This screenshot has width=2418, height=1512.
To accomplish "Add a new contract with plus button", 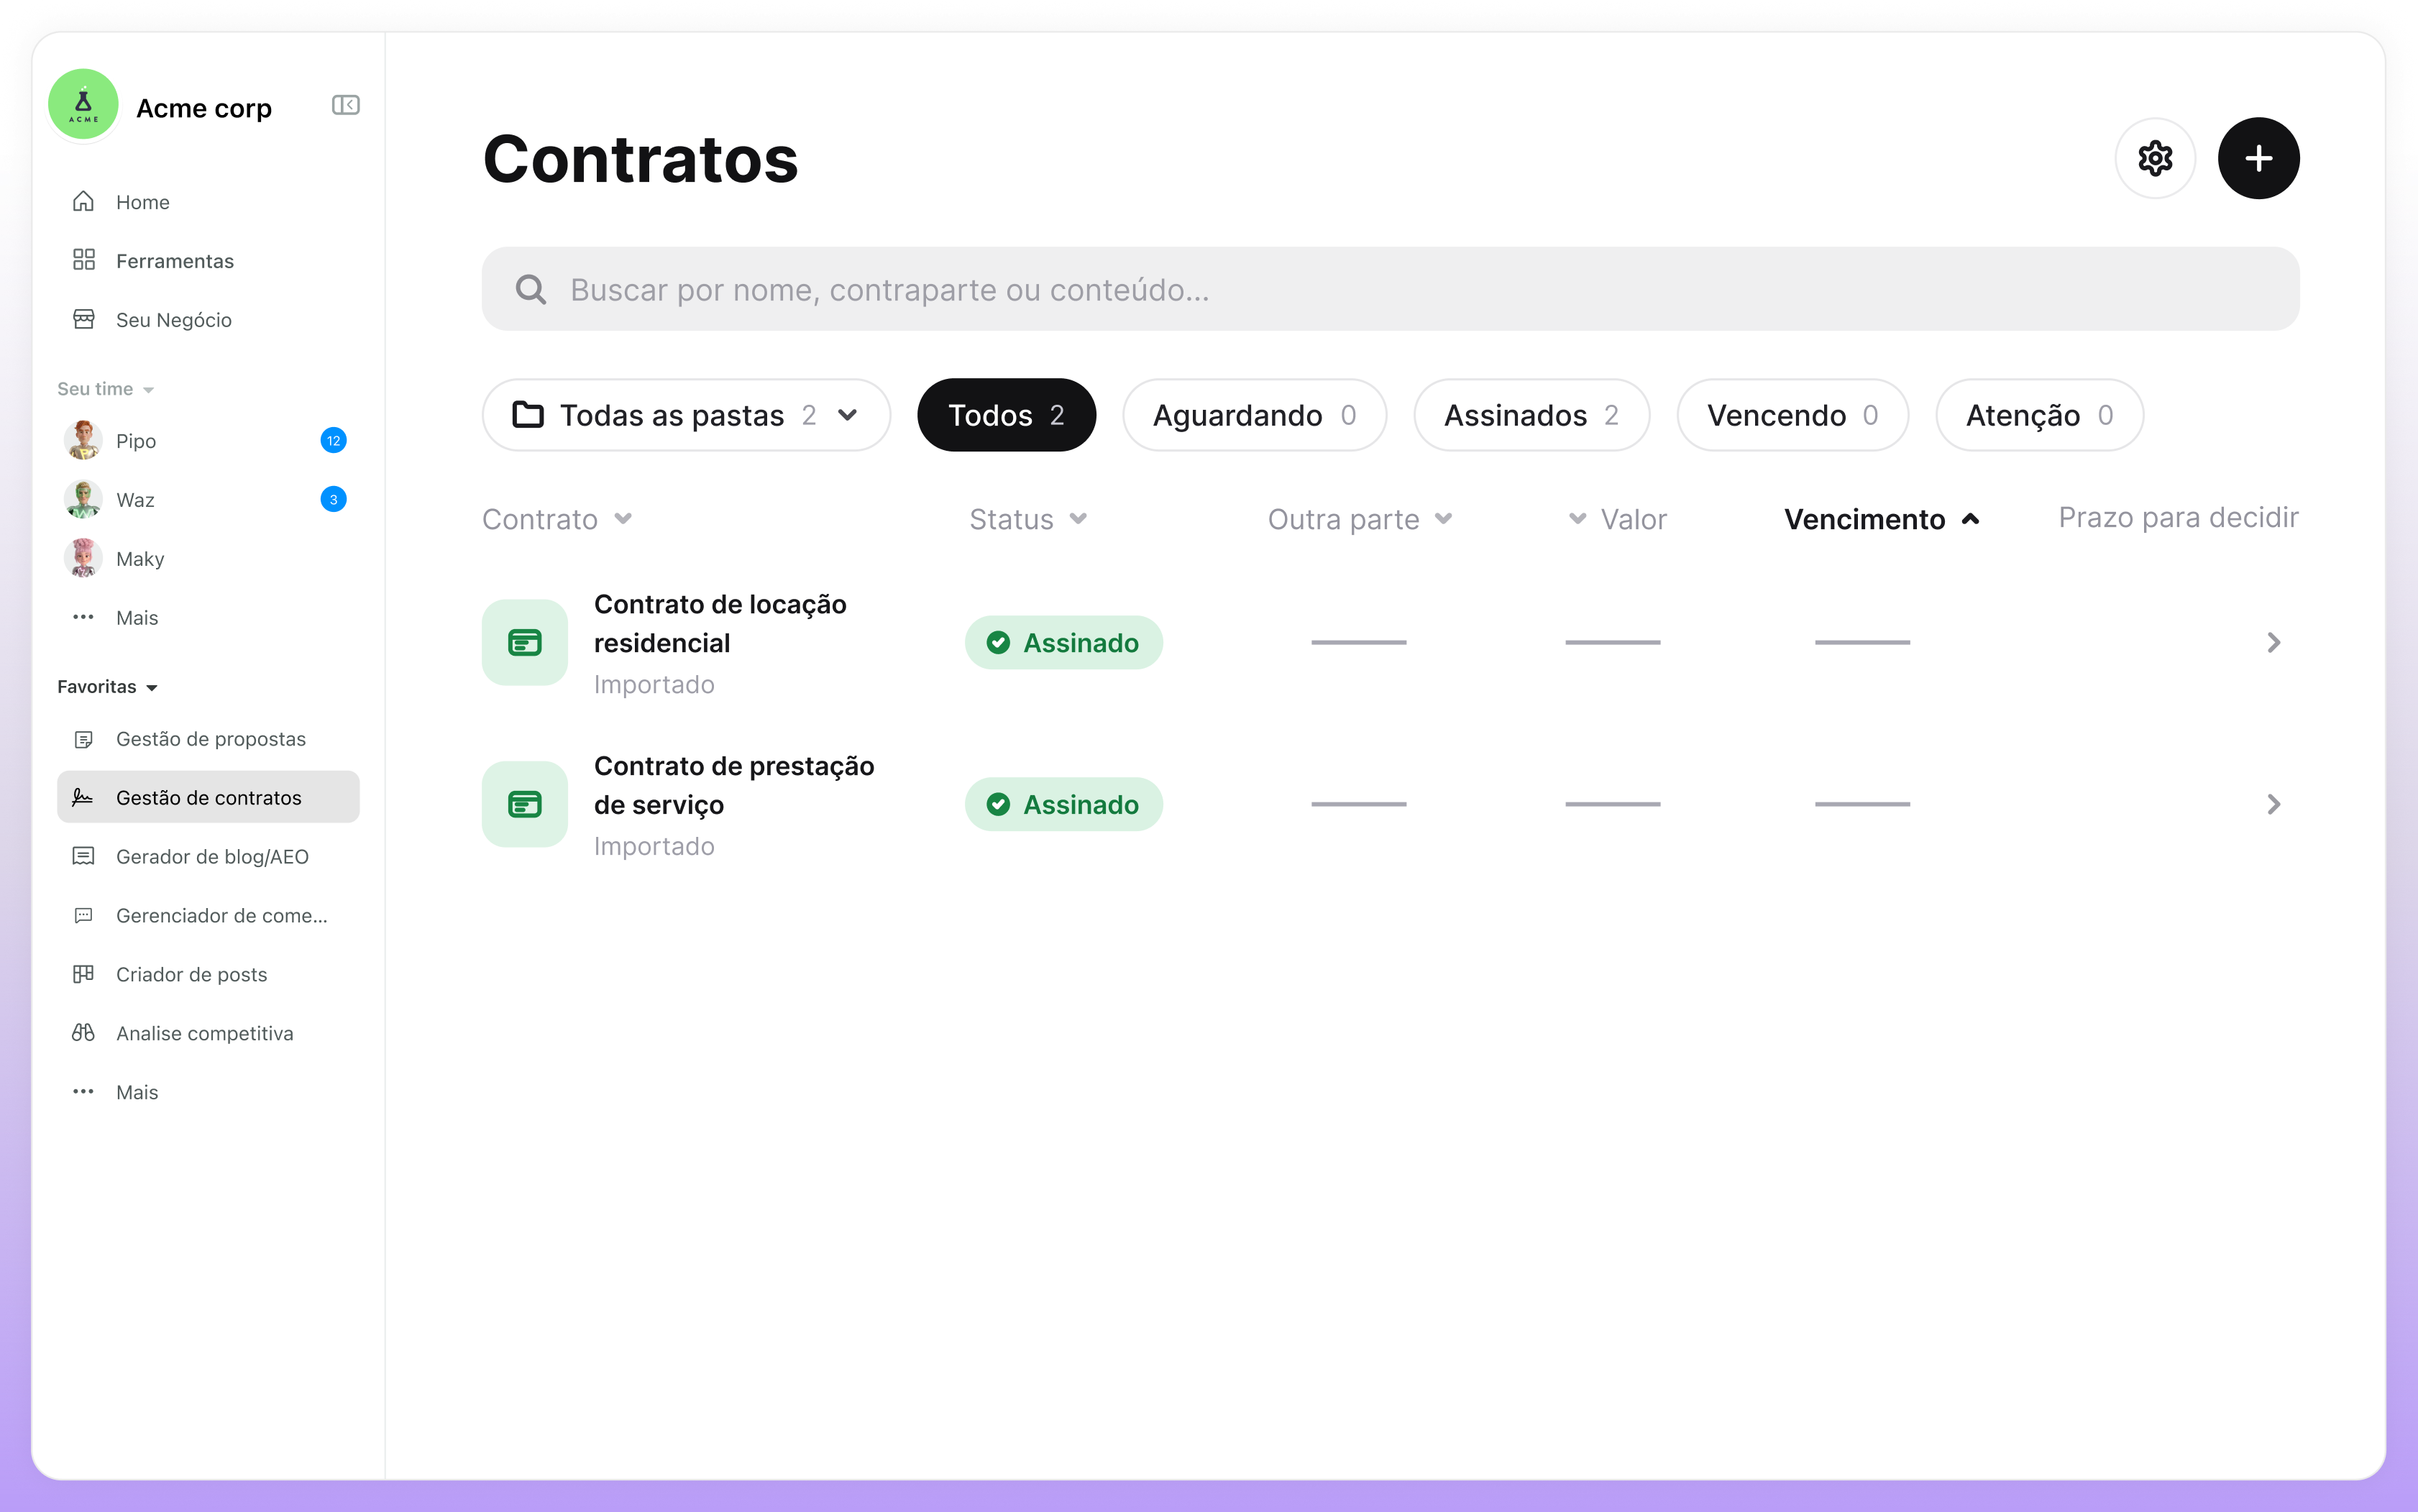I will coord(2258,158).
